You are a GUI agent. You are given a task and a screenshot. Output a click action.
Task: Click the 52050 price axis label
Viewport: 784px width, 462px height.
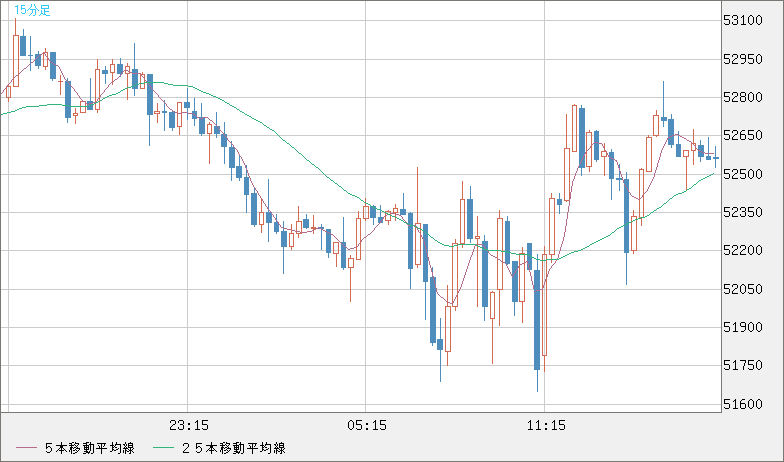[x=743, y=289]
